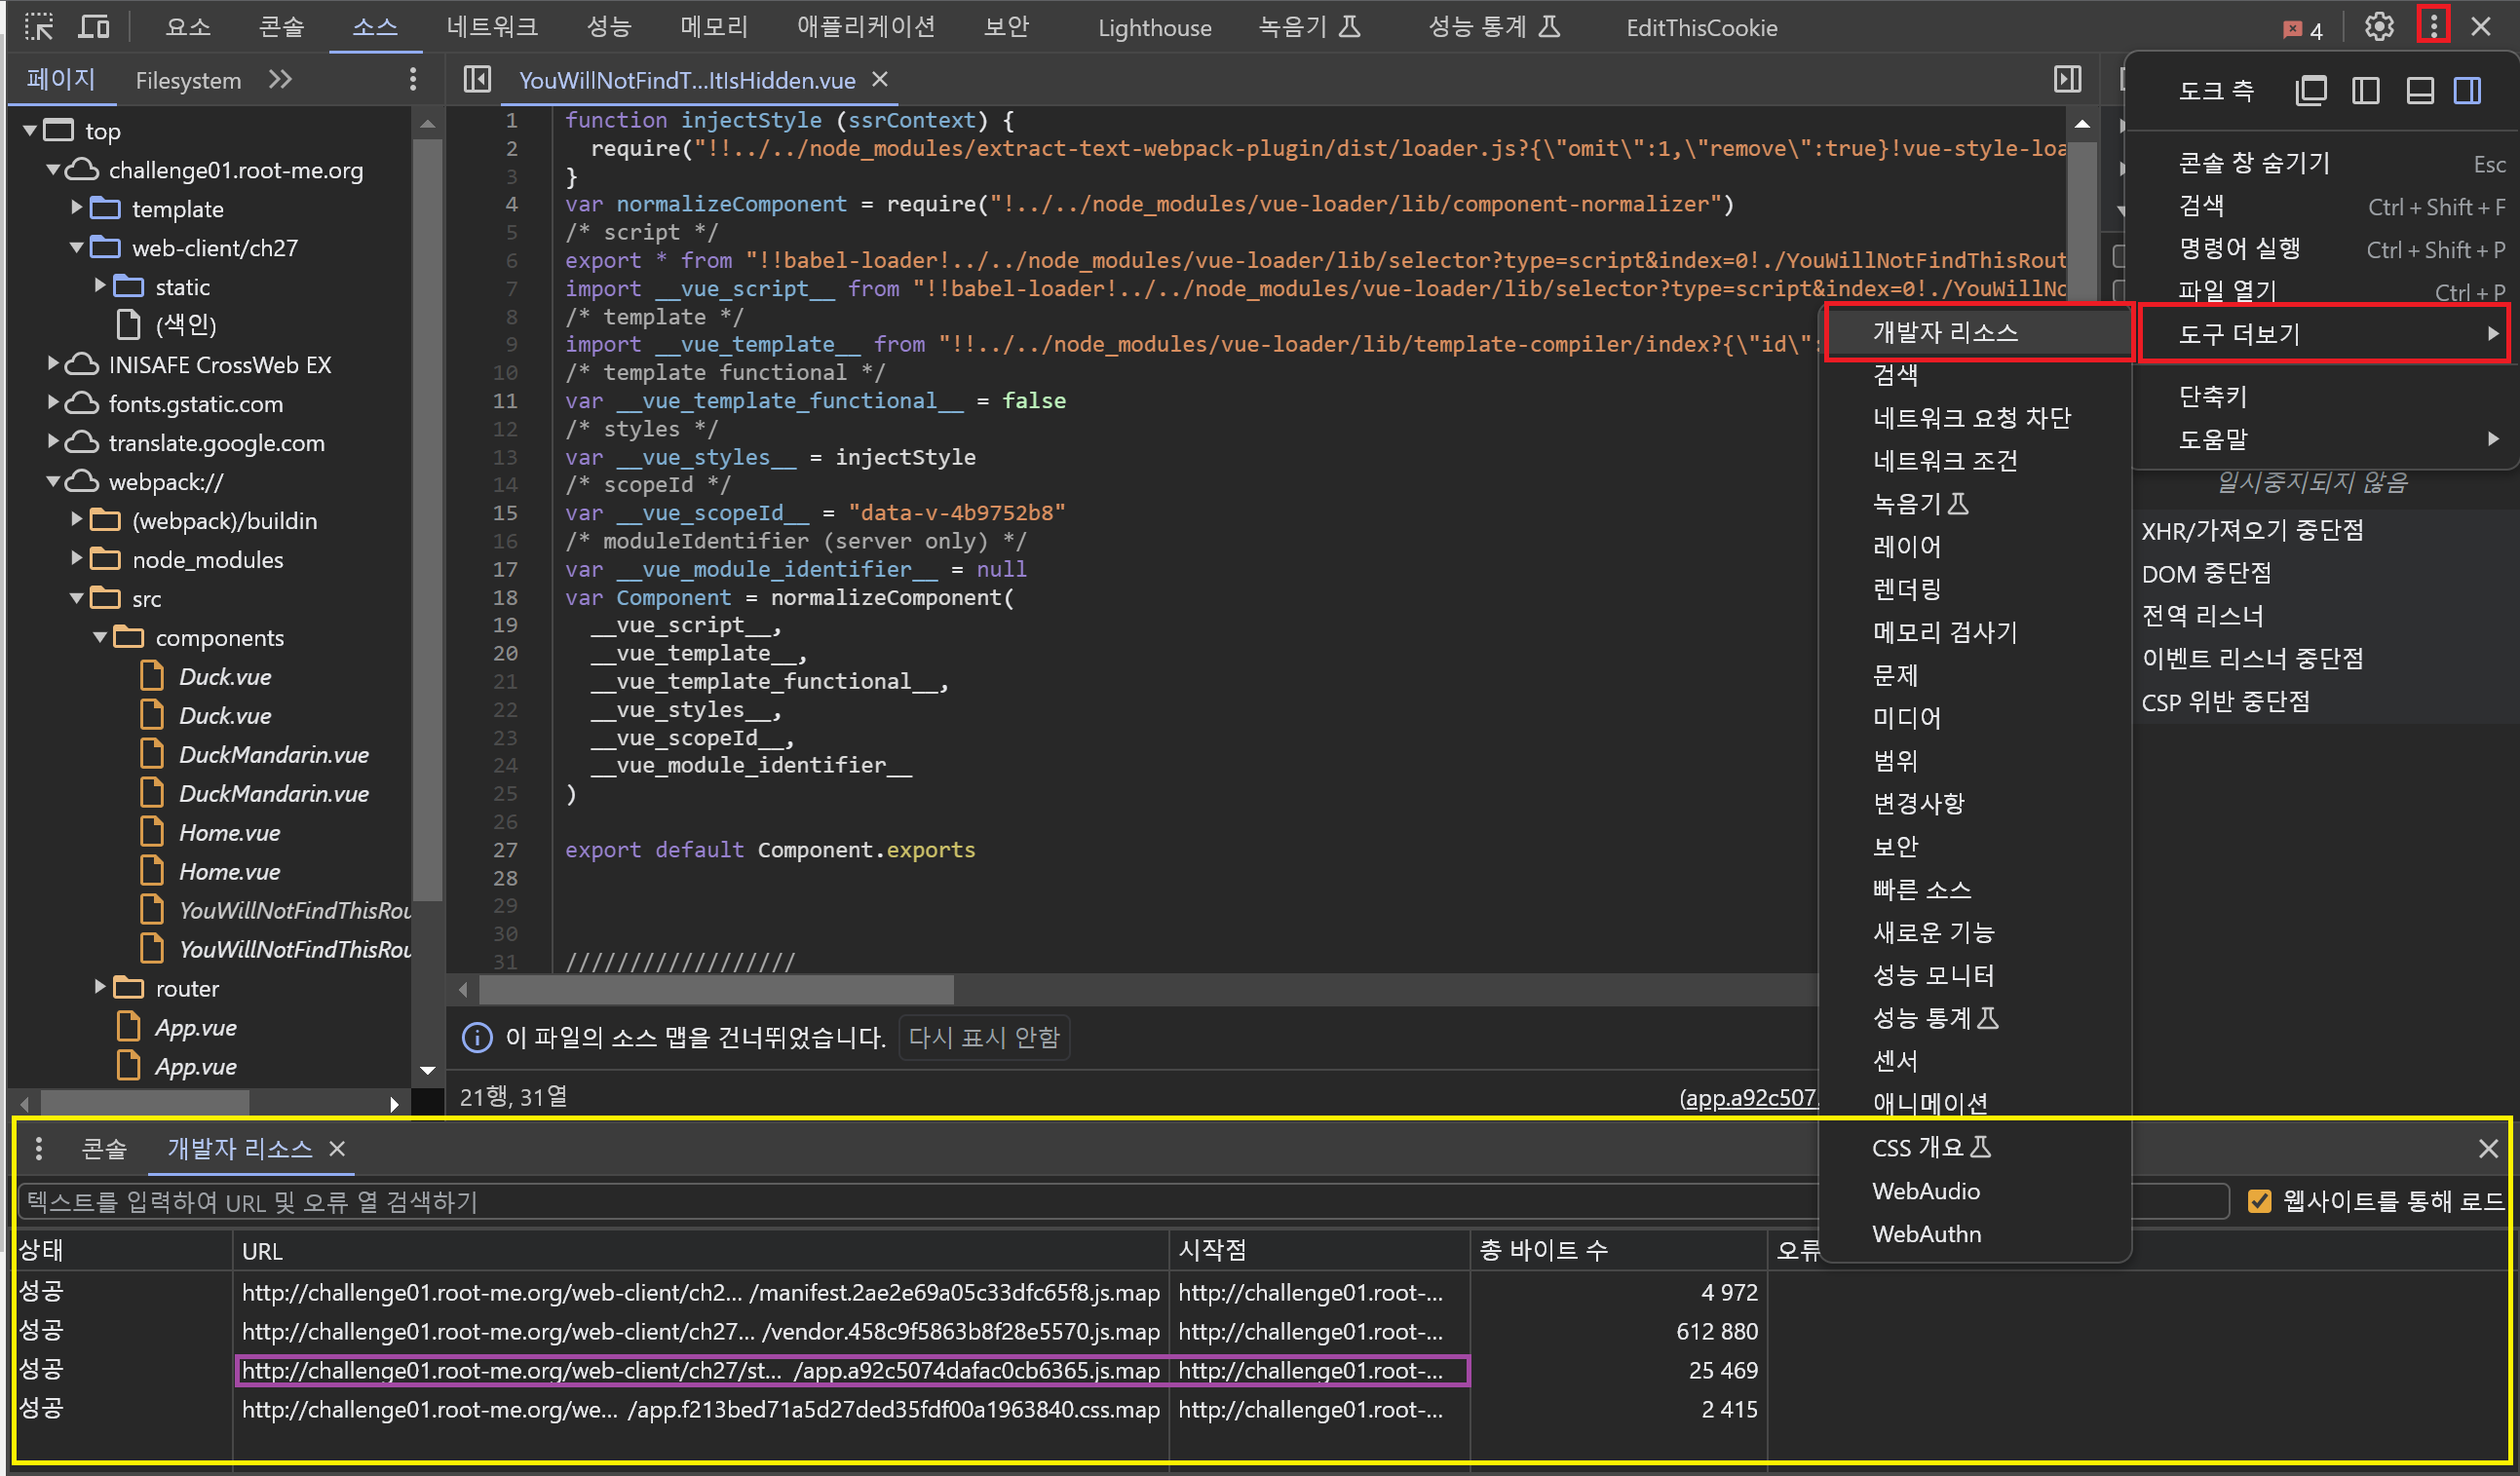
Task: Expand the router folder
Action: pos(100,988)
